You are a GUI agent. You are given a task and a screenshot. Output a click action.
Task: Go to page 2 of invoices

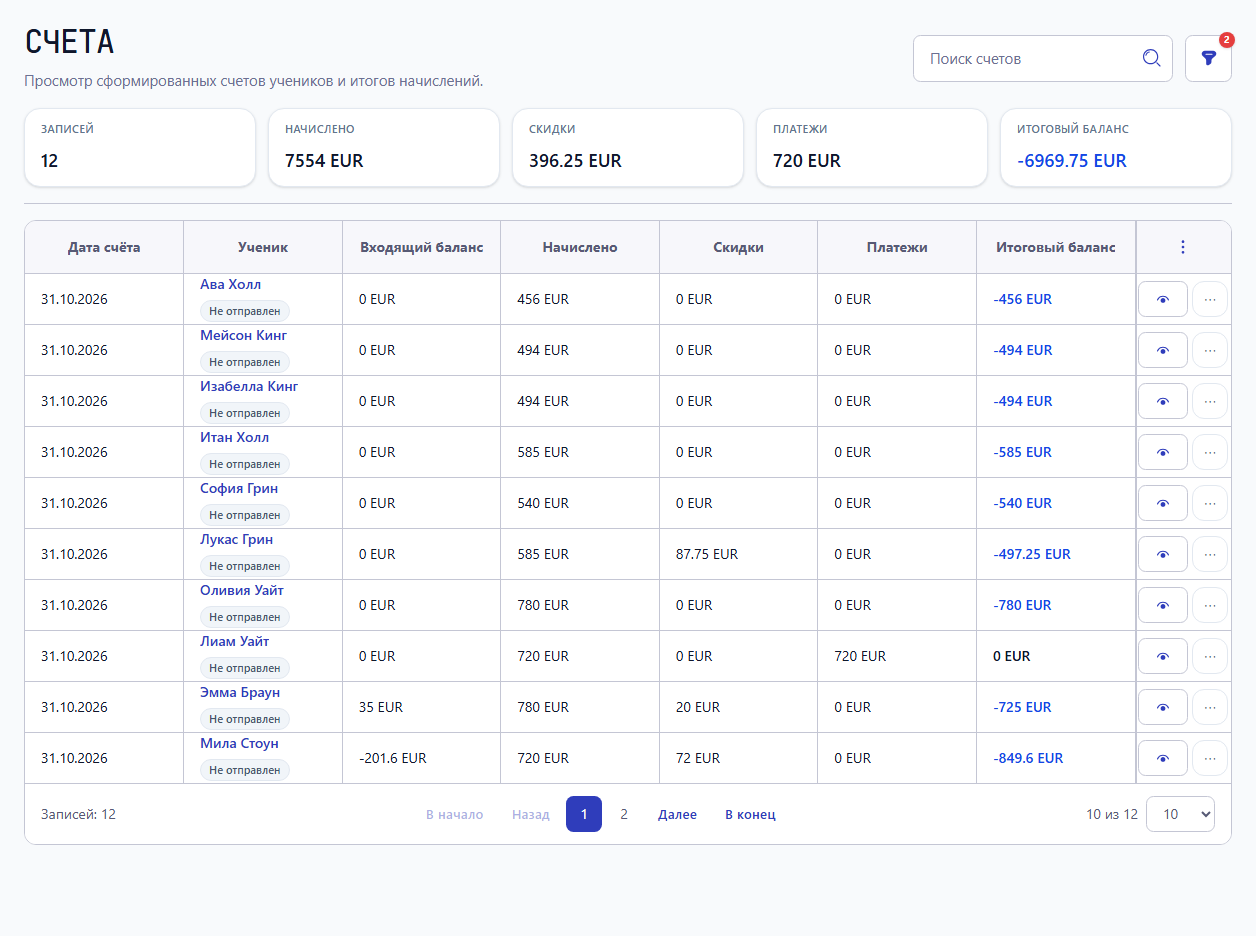point(624,814)
